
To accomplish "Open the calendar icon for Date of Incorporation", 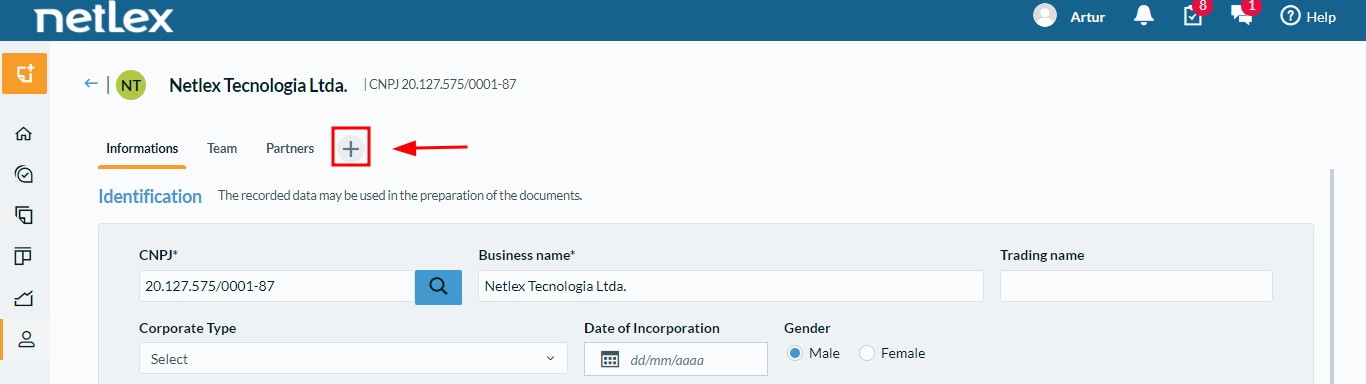I will 610,359.
